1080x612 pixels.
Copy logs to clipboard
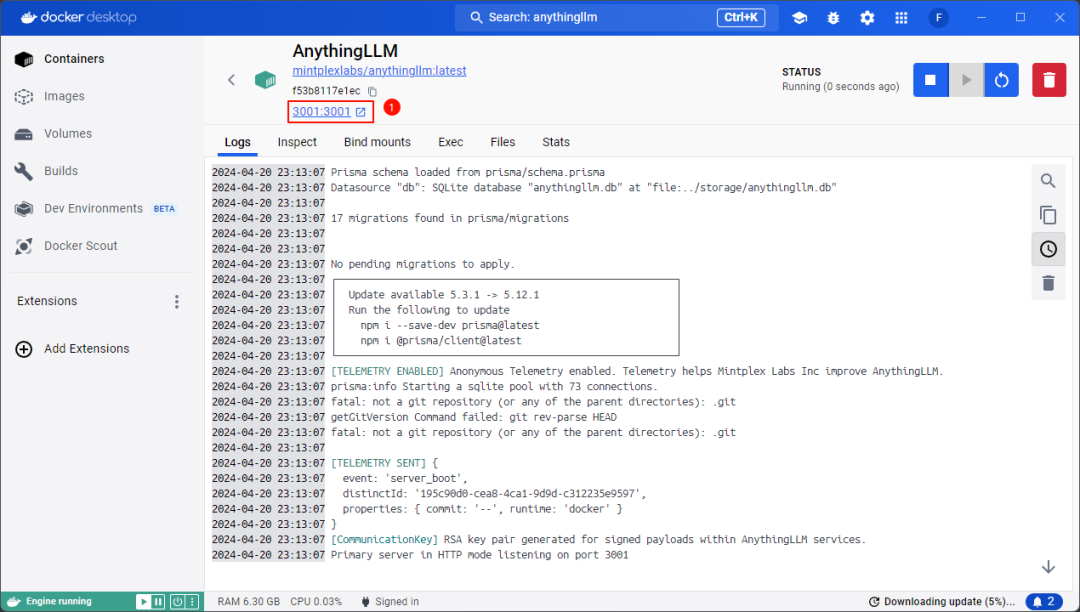point(1048,215)
